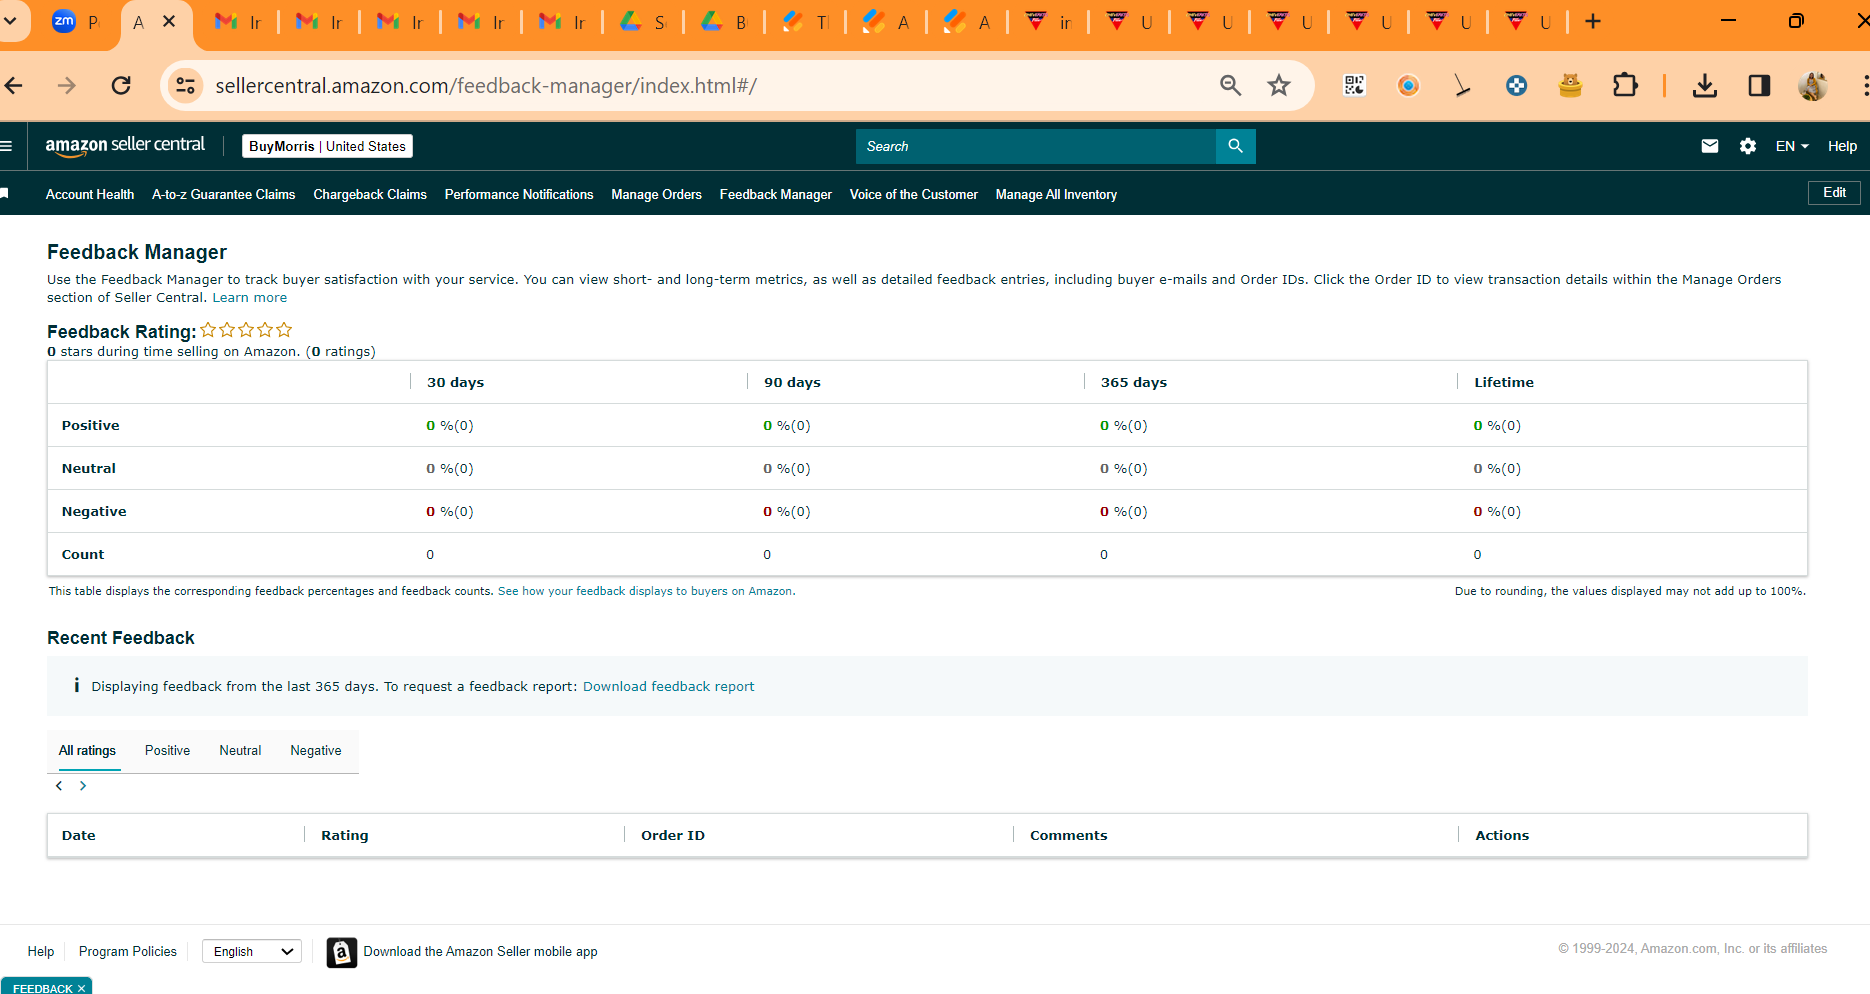Viewport: 1870px width, 994px height.
Task: Open the English language selector in footer
Action: (x=252, y=952)
